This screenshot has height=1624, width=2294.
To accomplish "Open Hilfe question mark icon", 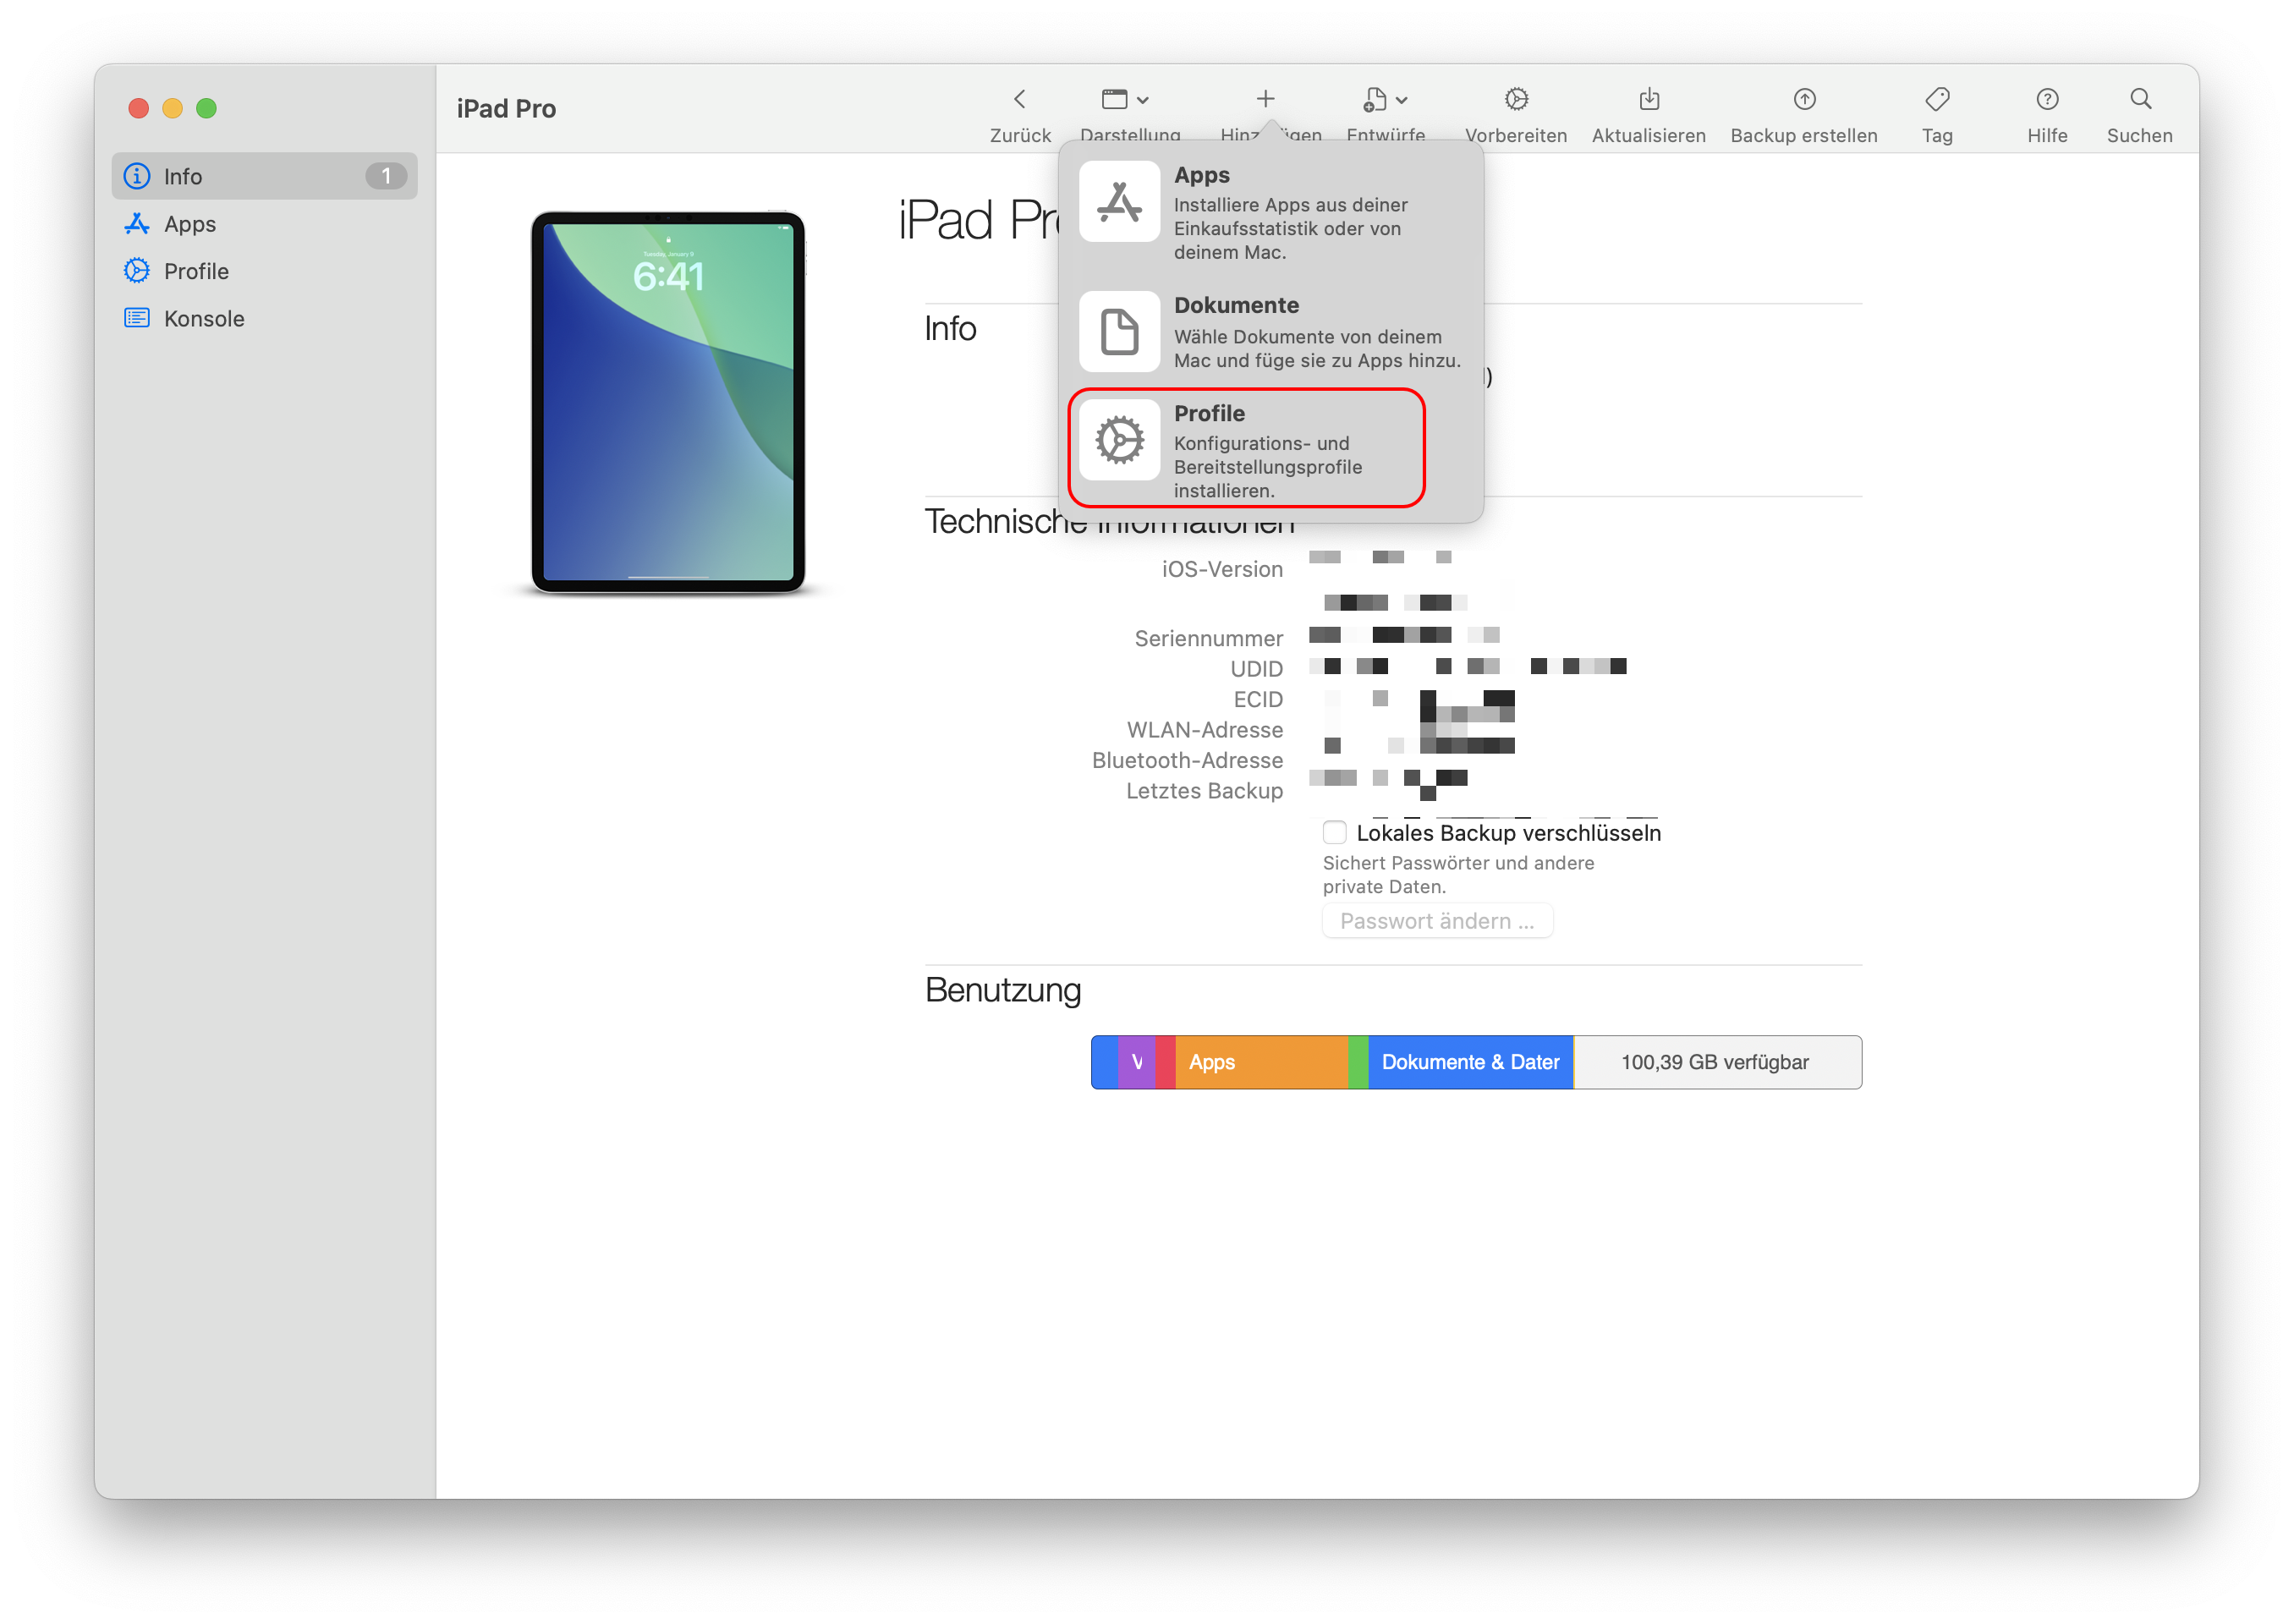I will (2047, 99).
